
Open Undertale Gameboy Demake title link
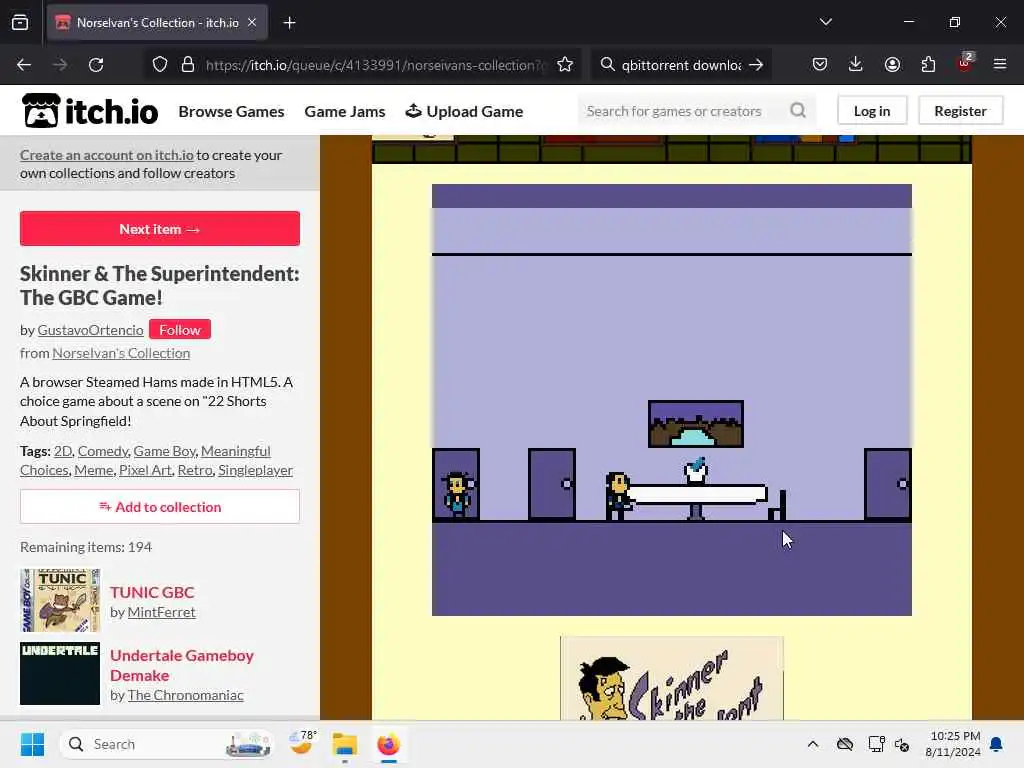pos(182,665)
